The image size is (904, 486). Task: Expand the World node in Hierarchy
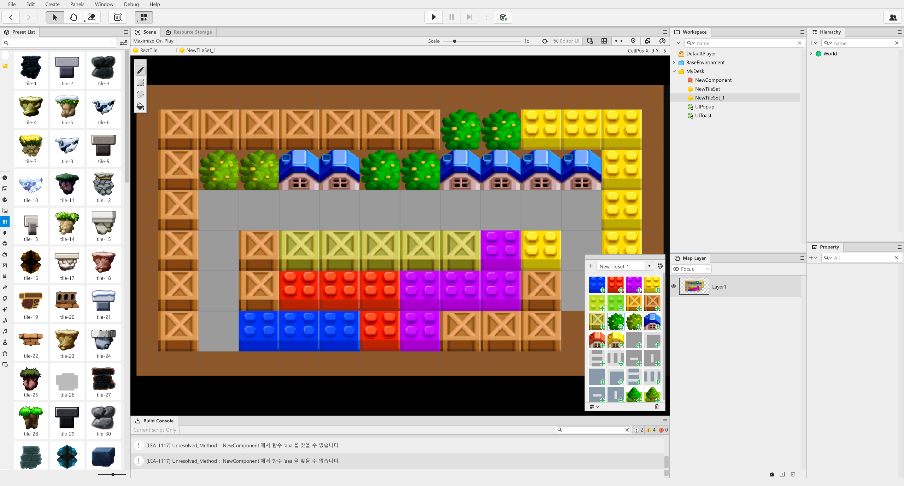pos(811,54)
